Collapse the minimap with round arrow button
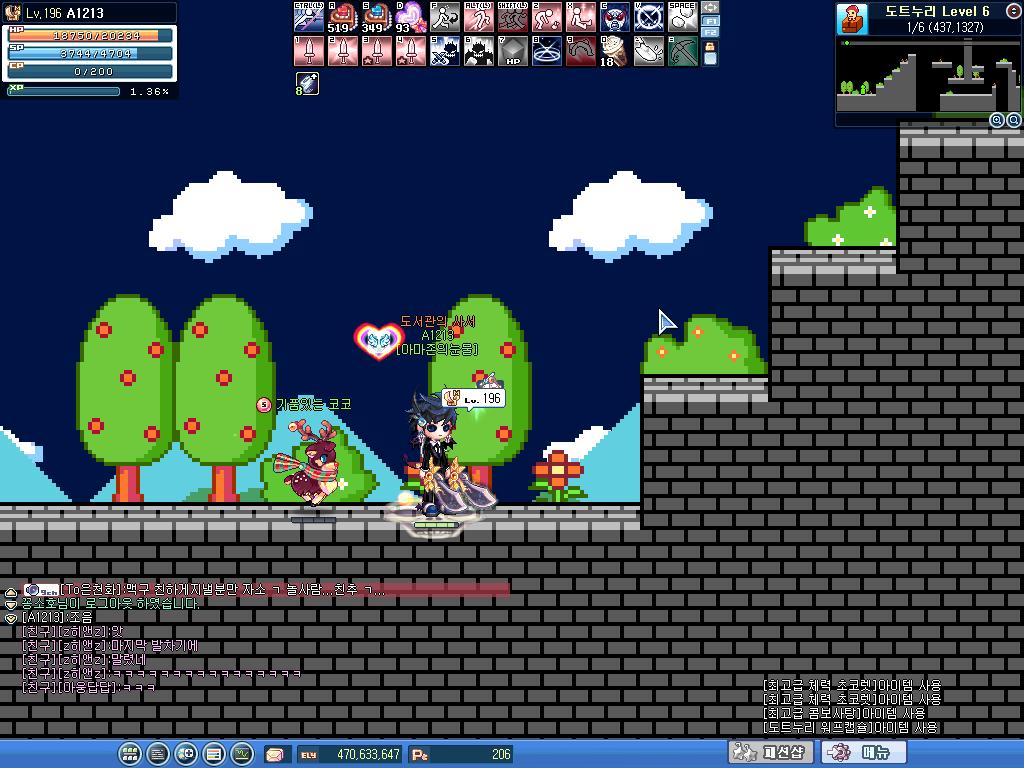Viewport: 1024px width, 768px height. tap(1014, 11)
